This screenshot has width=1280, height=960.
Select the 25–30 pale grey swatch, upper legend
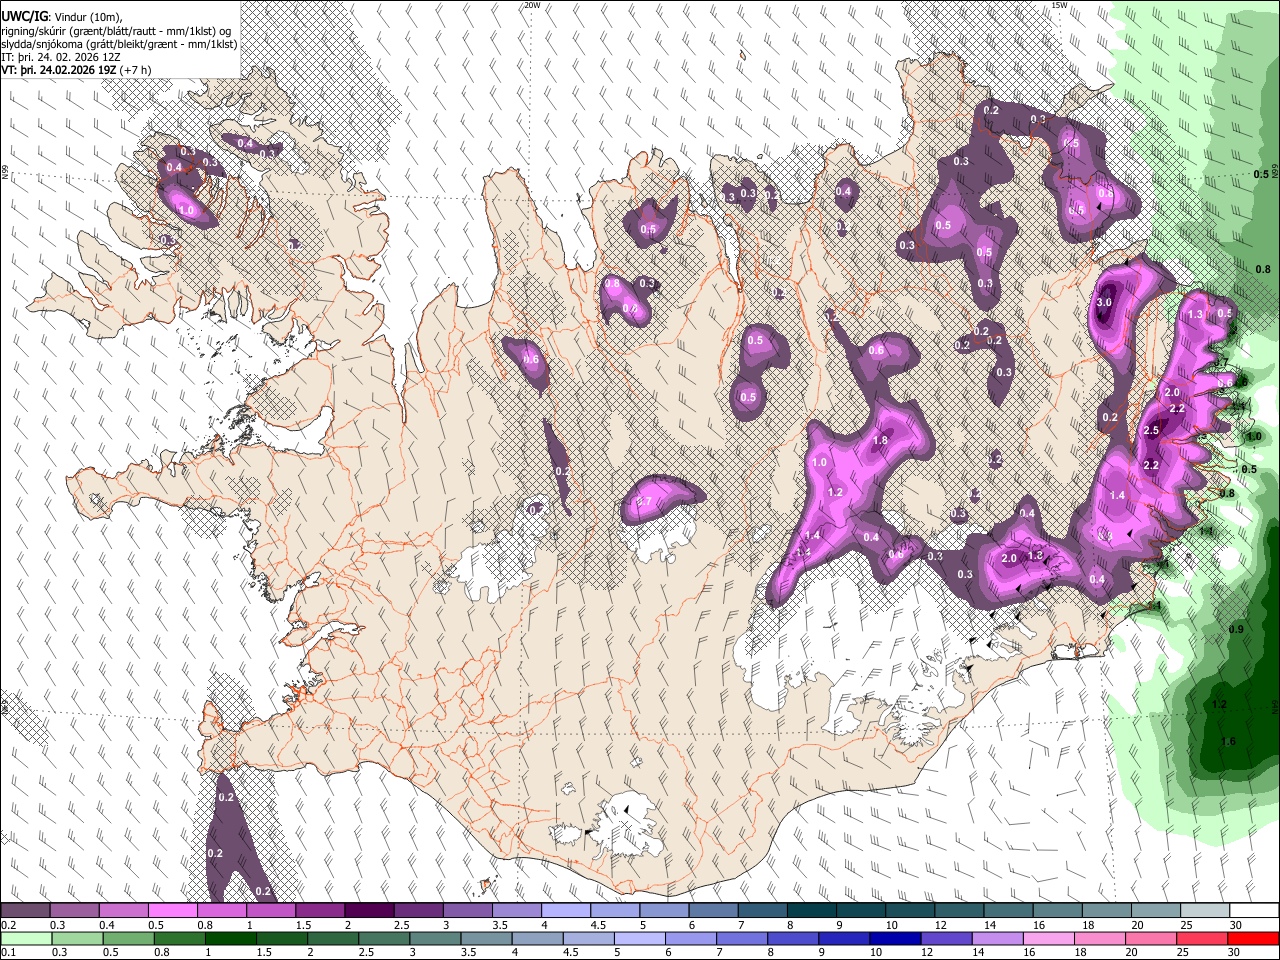[1206, 910]
